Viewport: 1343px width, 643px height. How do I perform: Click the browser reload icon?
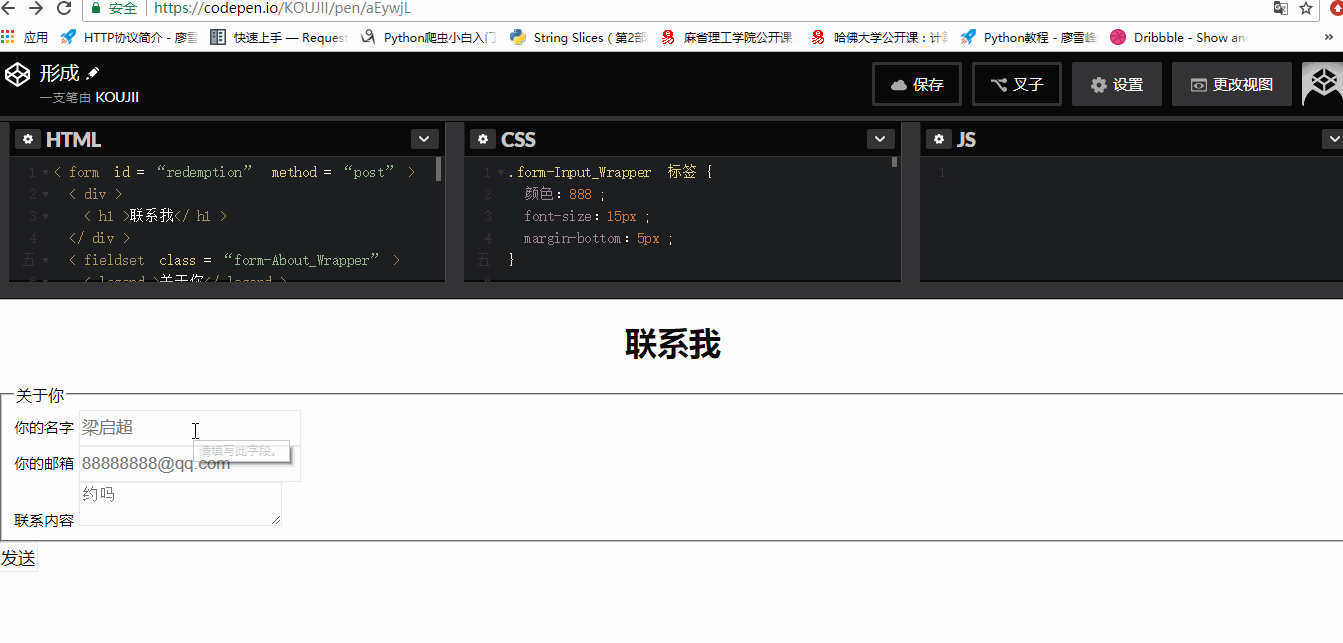[64, 8]
